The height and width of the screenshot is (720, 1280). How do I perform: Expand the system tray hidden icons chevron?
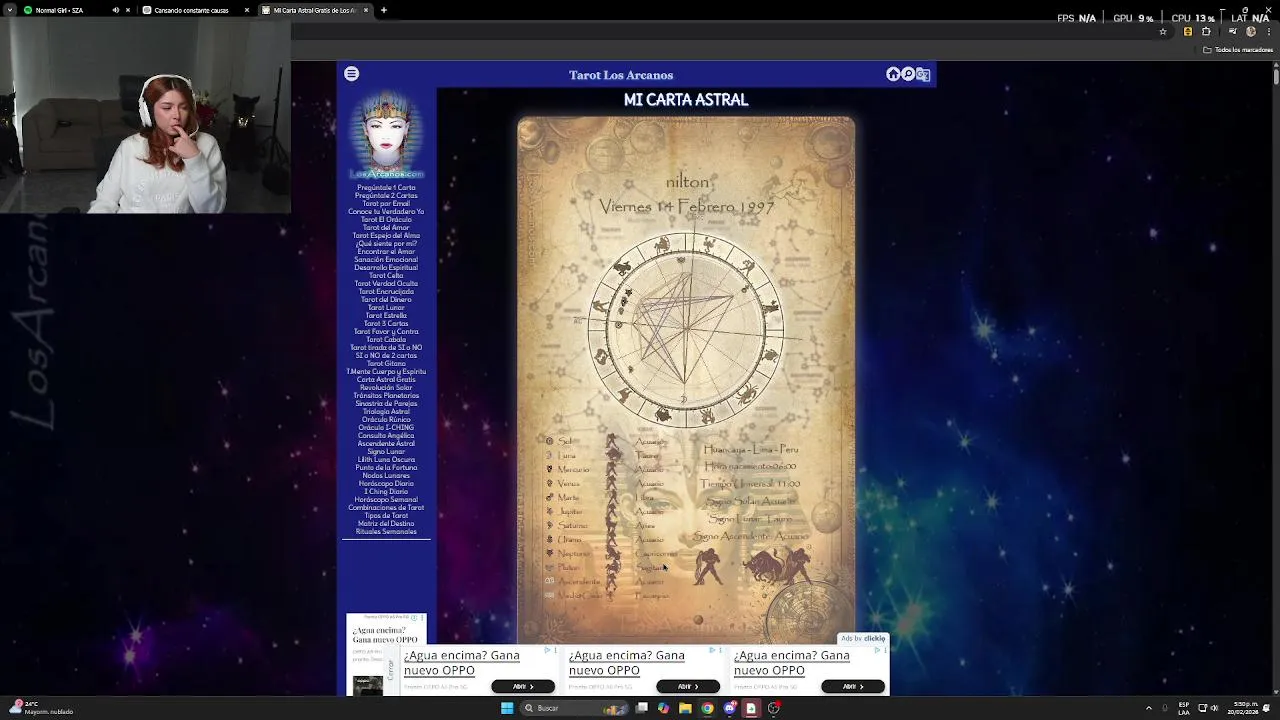tap(1148, 708)
